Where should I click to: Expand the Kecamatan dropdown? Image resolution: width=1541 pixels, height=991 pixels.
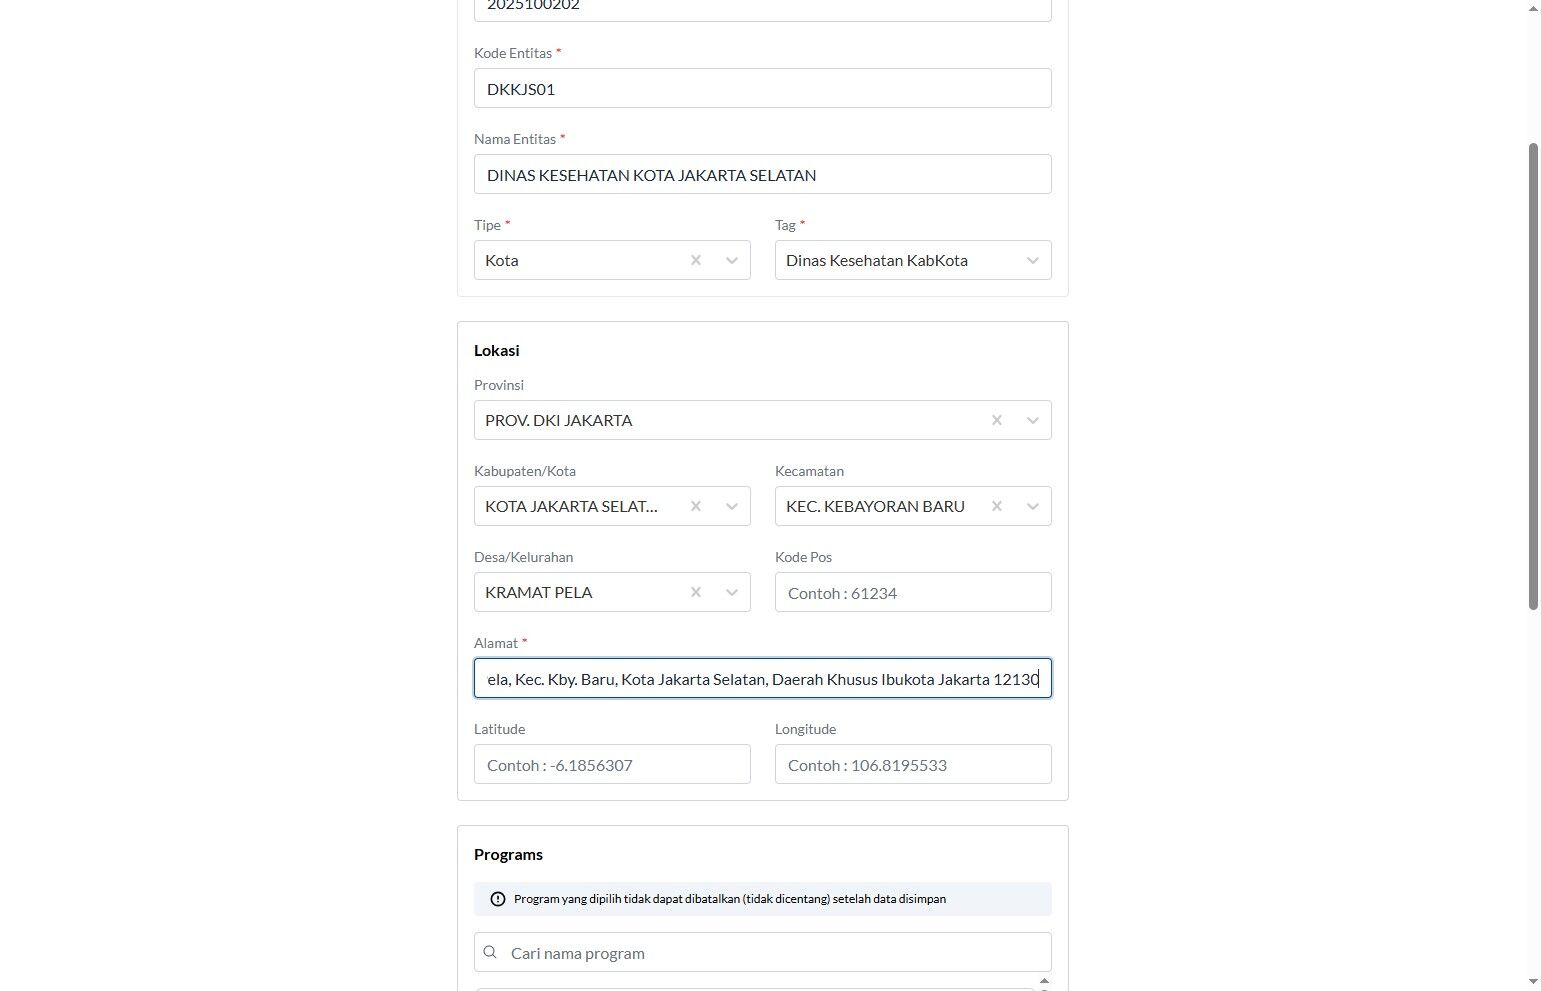(1033, 506)
